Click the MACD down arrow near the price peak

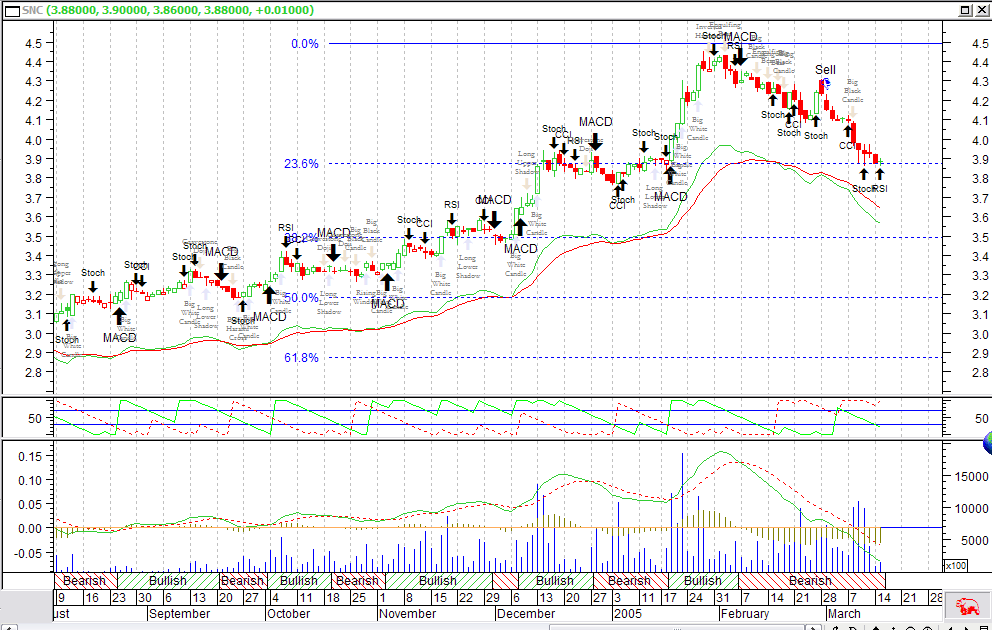[738, 56]
